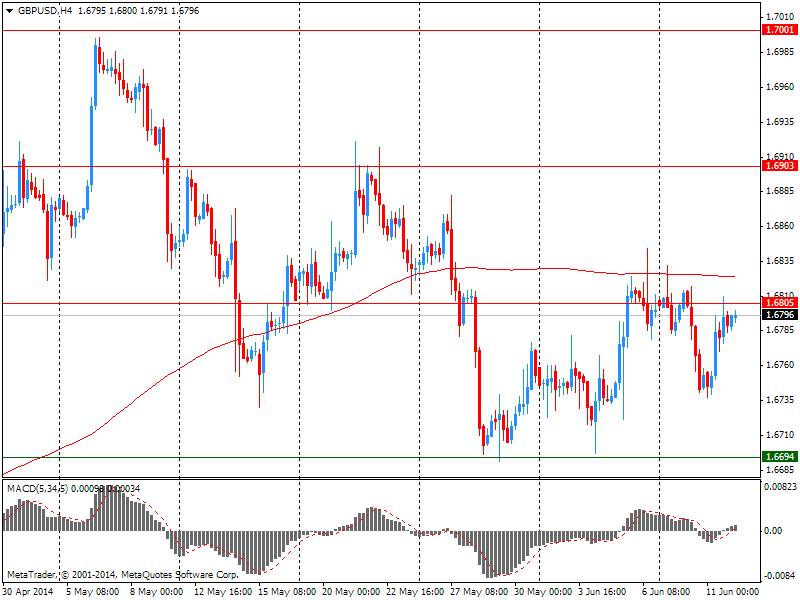This screenshot has height=600, width=800.
Task: Click the 1.6785 price axis value
Action: click(780, 330)
